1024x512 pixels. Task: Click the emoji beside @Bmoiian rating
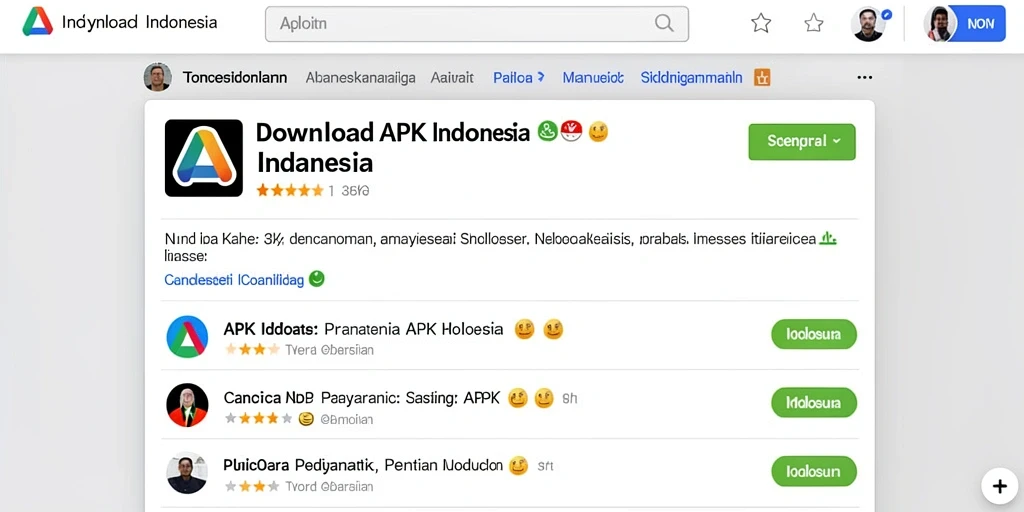tap(306, 419)
